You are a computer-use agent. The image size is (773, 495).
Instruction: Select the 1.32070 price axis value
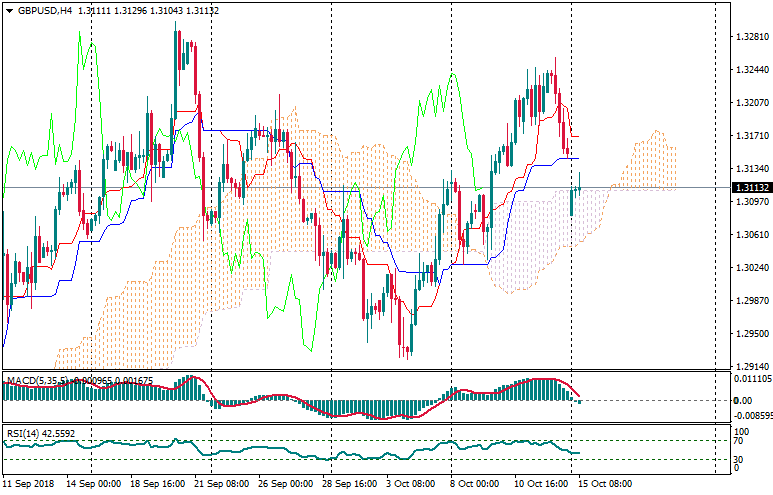click(750, 103)
